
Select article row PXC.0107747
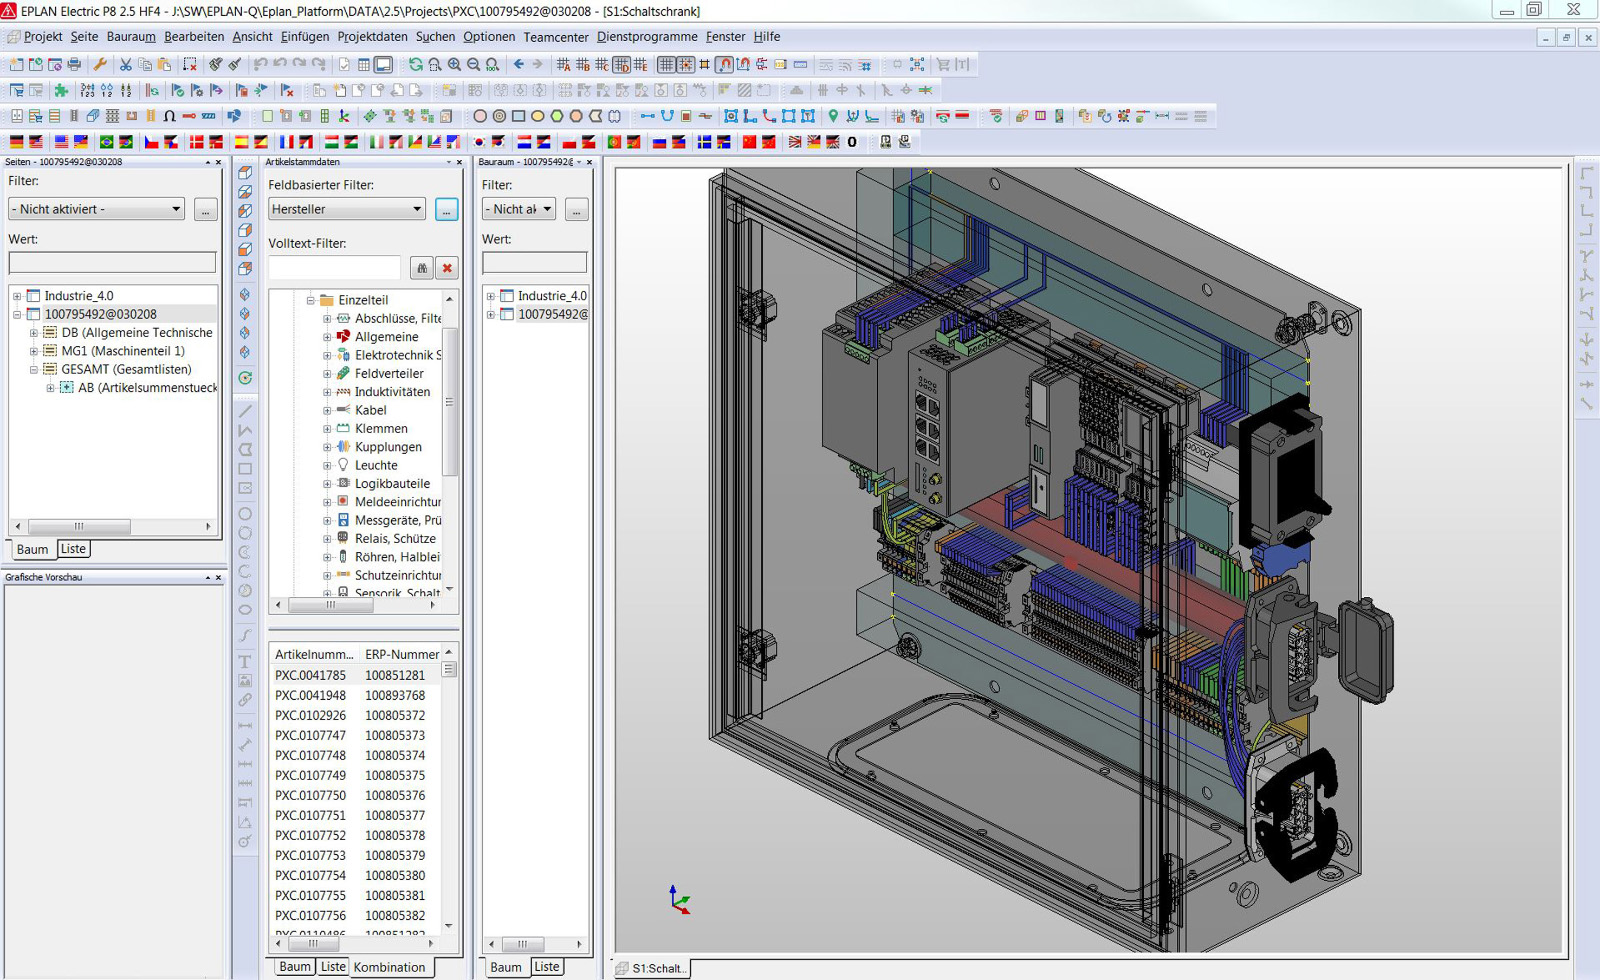311,735
